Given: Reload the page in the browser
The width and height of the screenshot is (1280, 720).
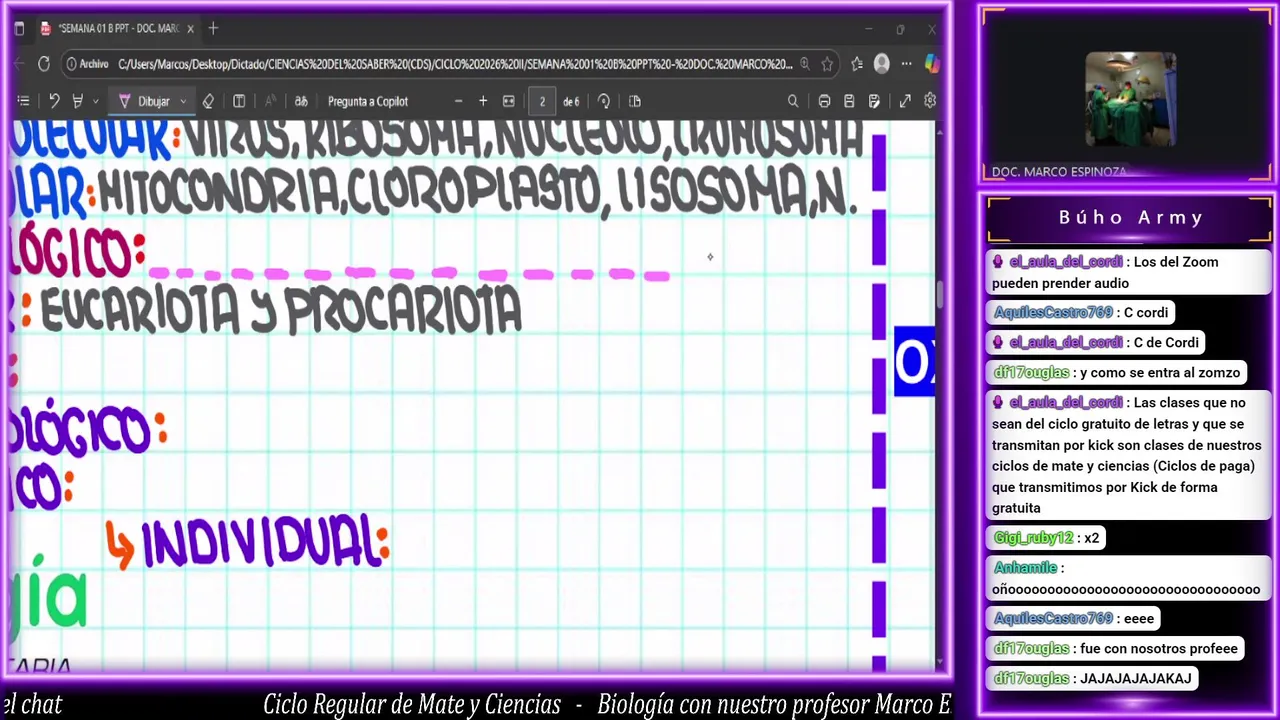Looking at the screenshot, I should (x=44, y=64).
